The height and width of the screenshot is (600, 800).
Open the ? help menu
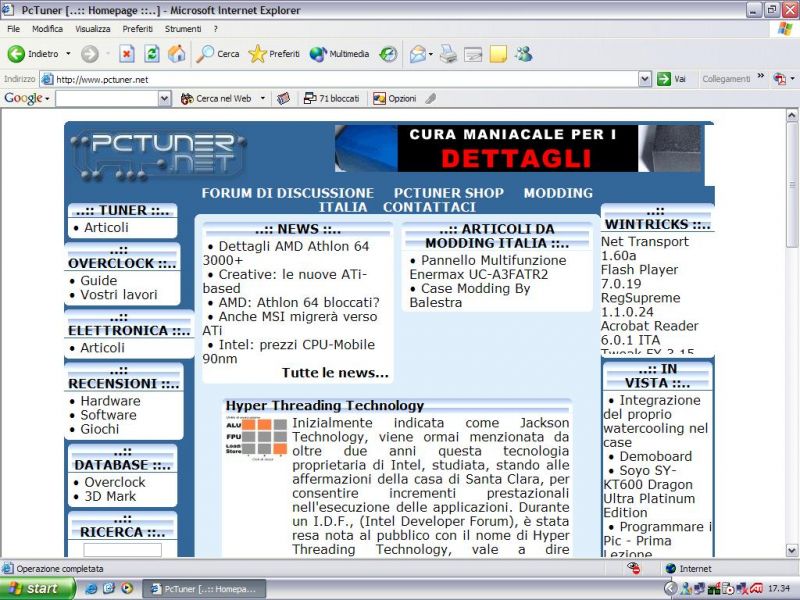(216, 29)
